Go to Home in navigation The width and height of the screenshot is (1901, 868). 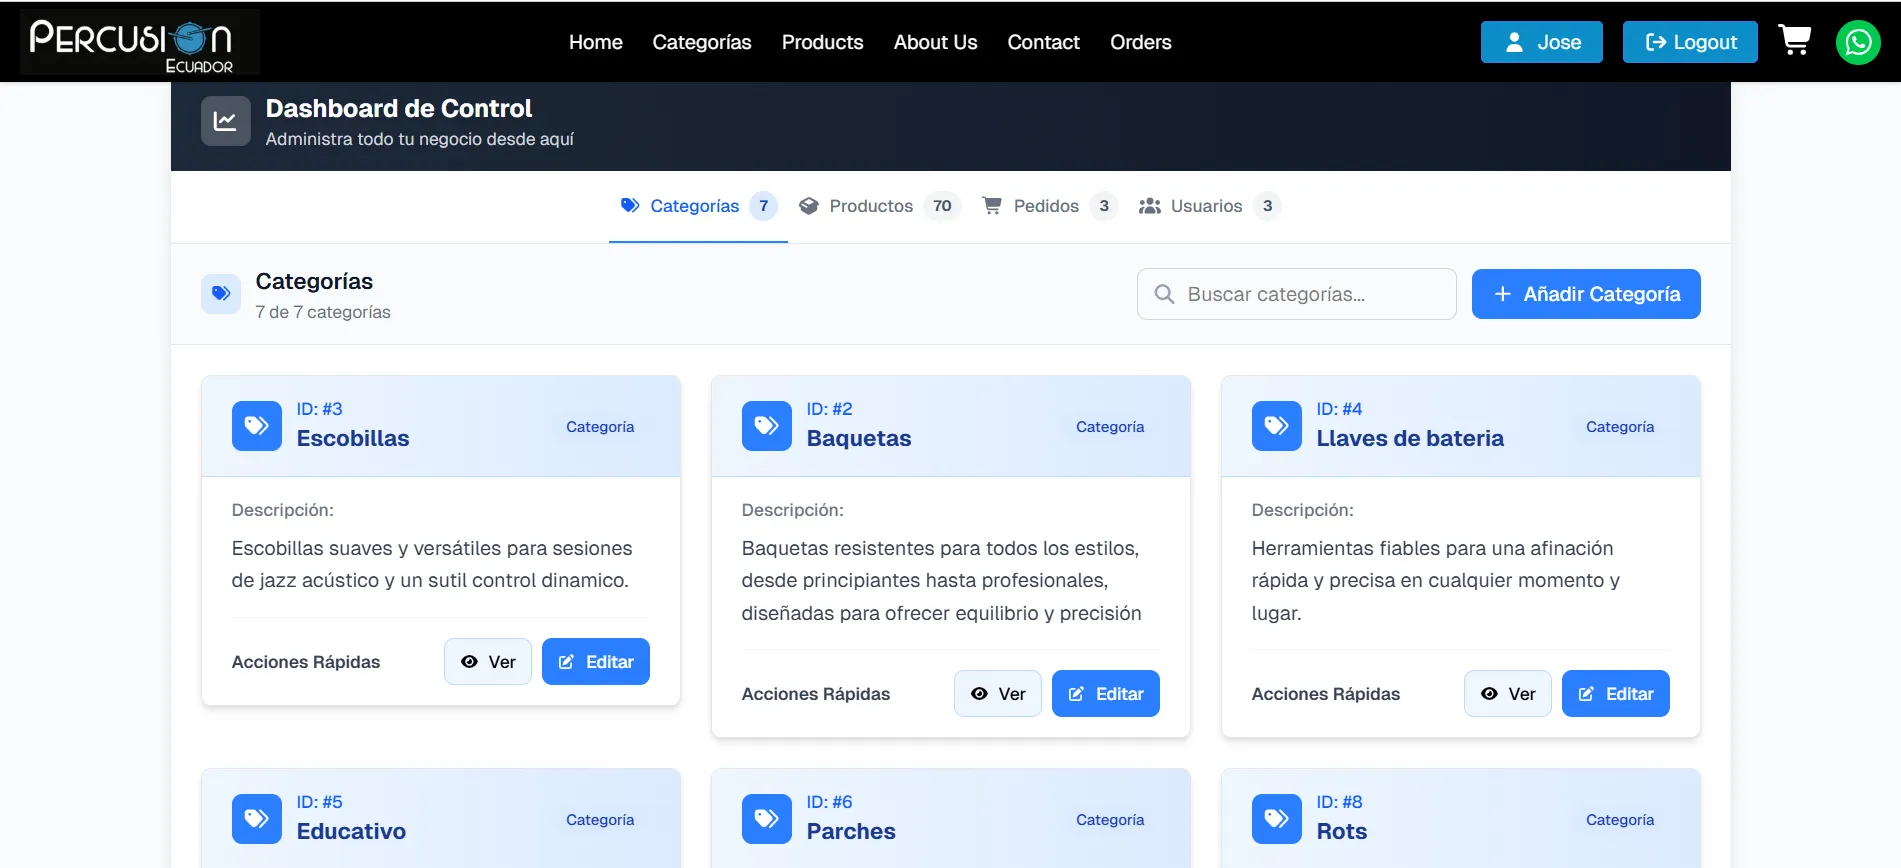pyautogui.click(x=596, y=42)
